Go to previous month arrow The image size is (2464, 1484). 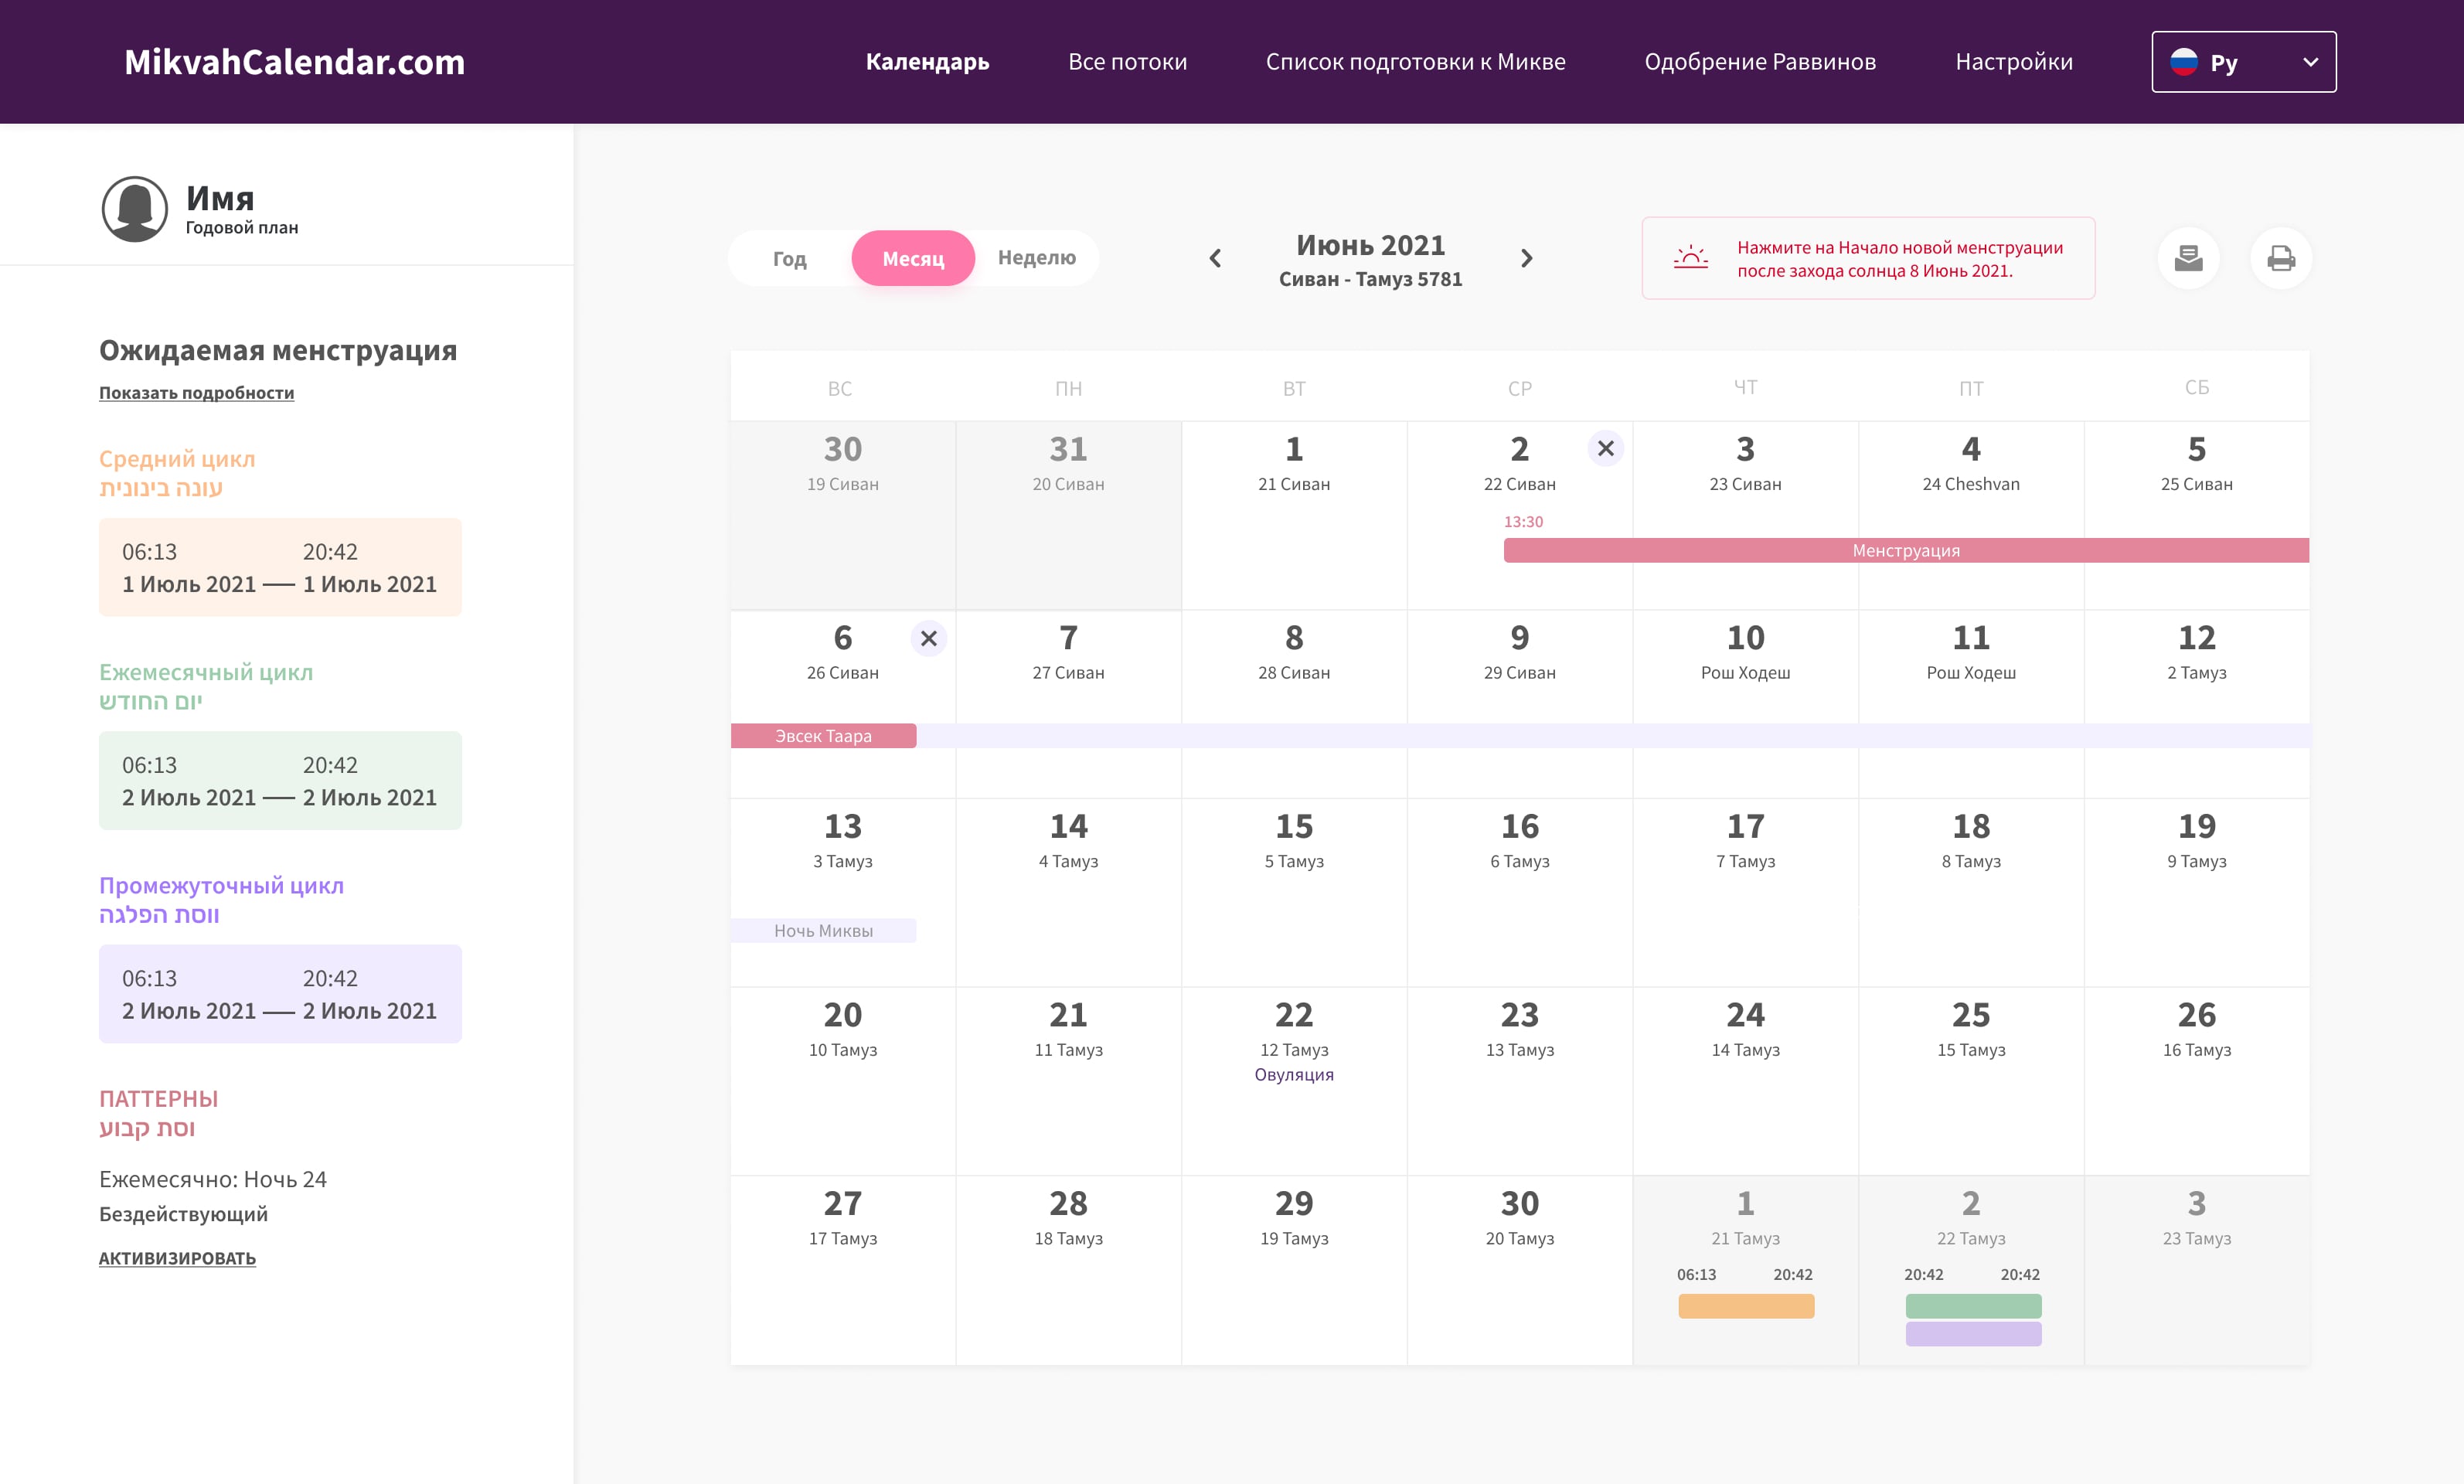(1215, 258)
